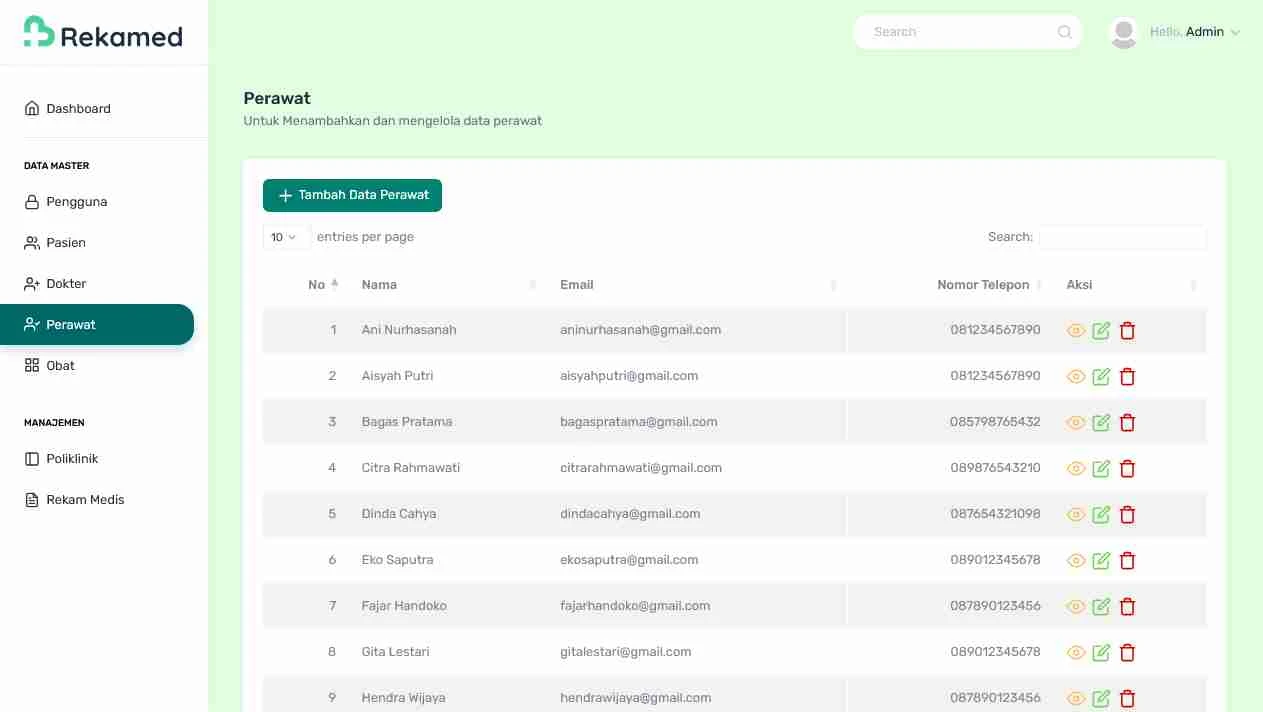Viewport: 1263px width, 712px height.
Task: Click email citrarahmawati@gmail.com
Action: coord(641,468)
